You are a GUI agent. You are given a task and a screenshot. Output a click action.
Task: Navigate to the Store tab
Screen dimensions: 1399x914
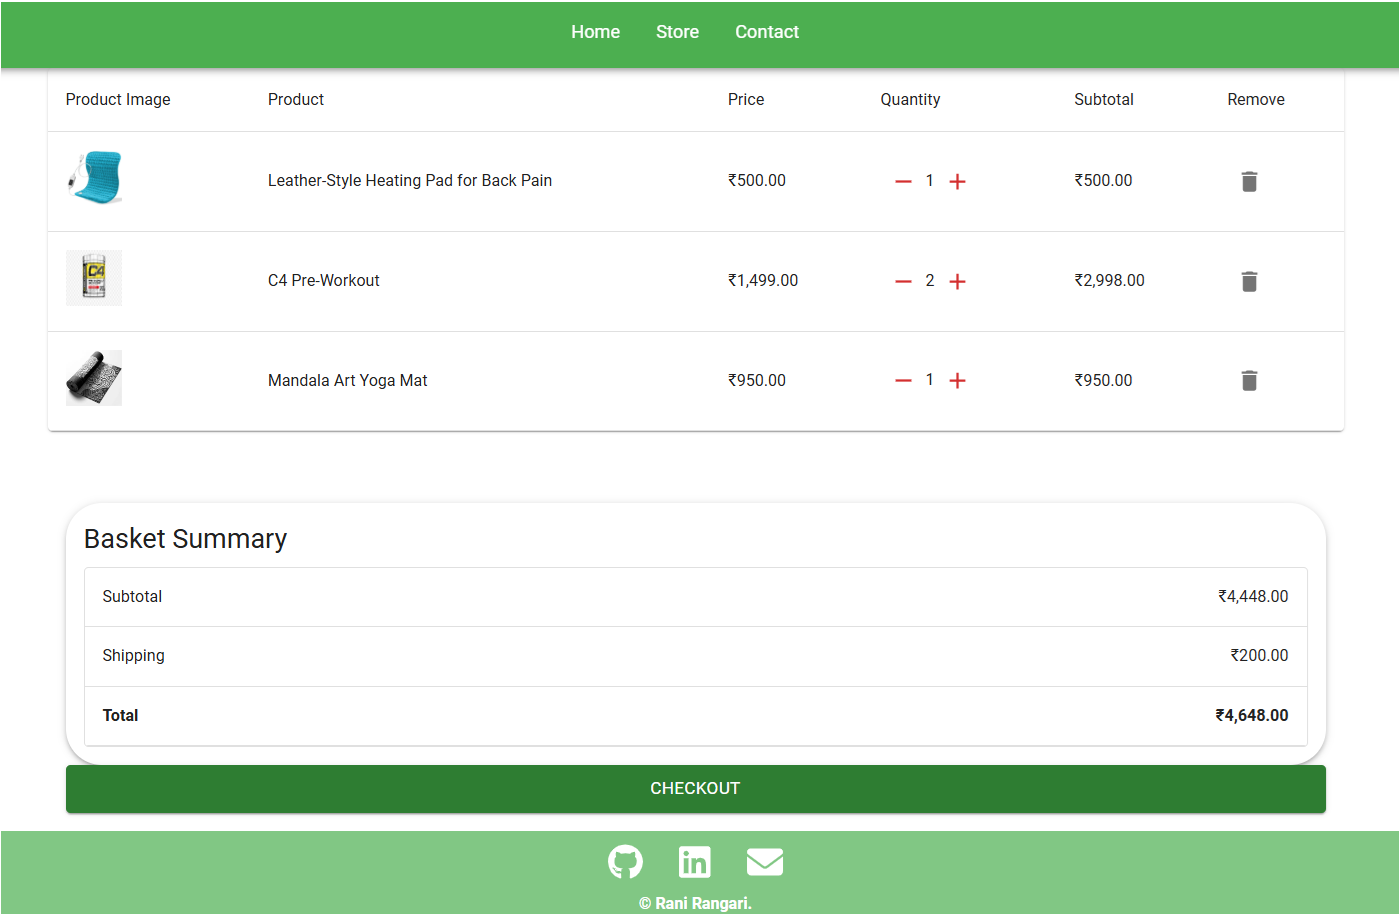(677, 31)
